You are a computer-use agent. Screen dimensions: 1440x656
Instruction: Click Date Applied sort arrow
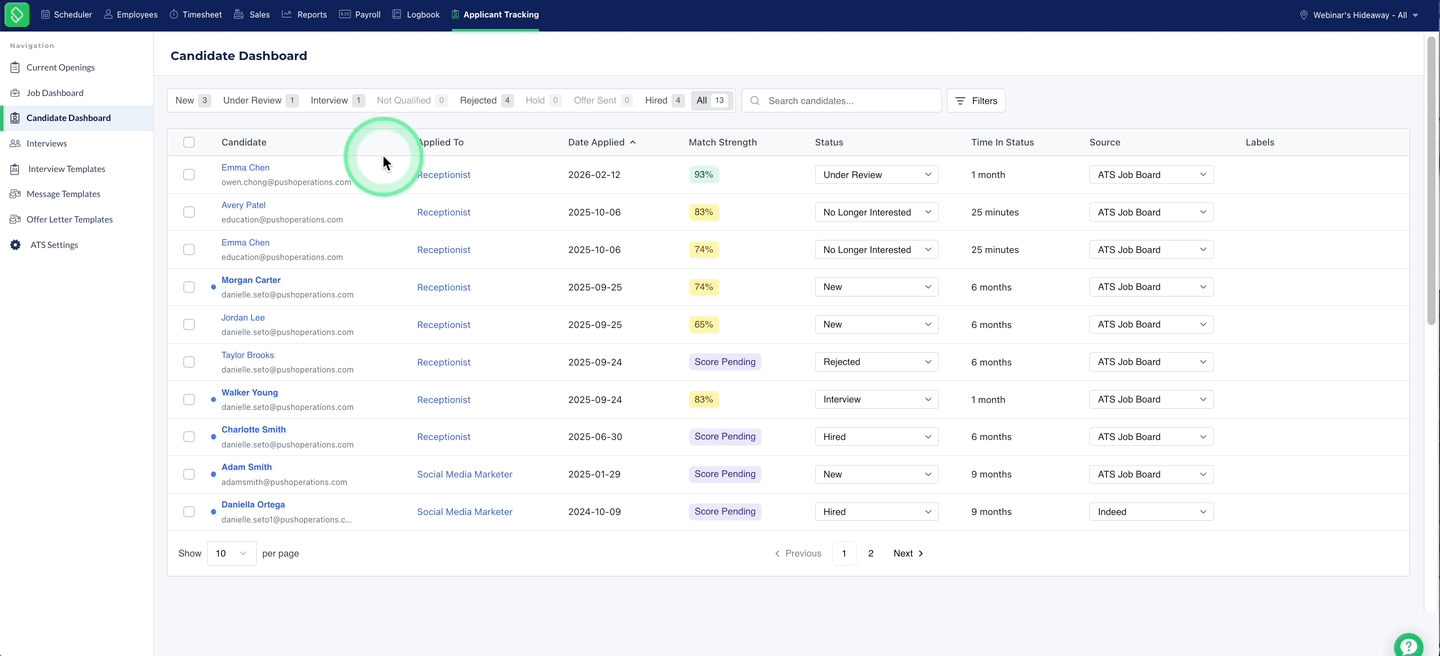click(633, 143)
